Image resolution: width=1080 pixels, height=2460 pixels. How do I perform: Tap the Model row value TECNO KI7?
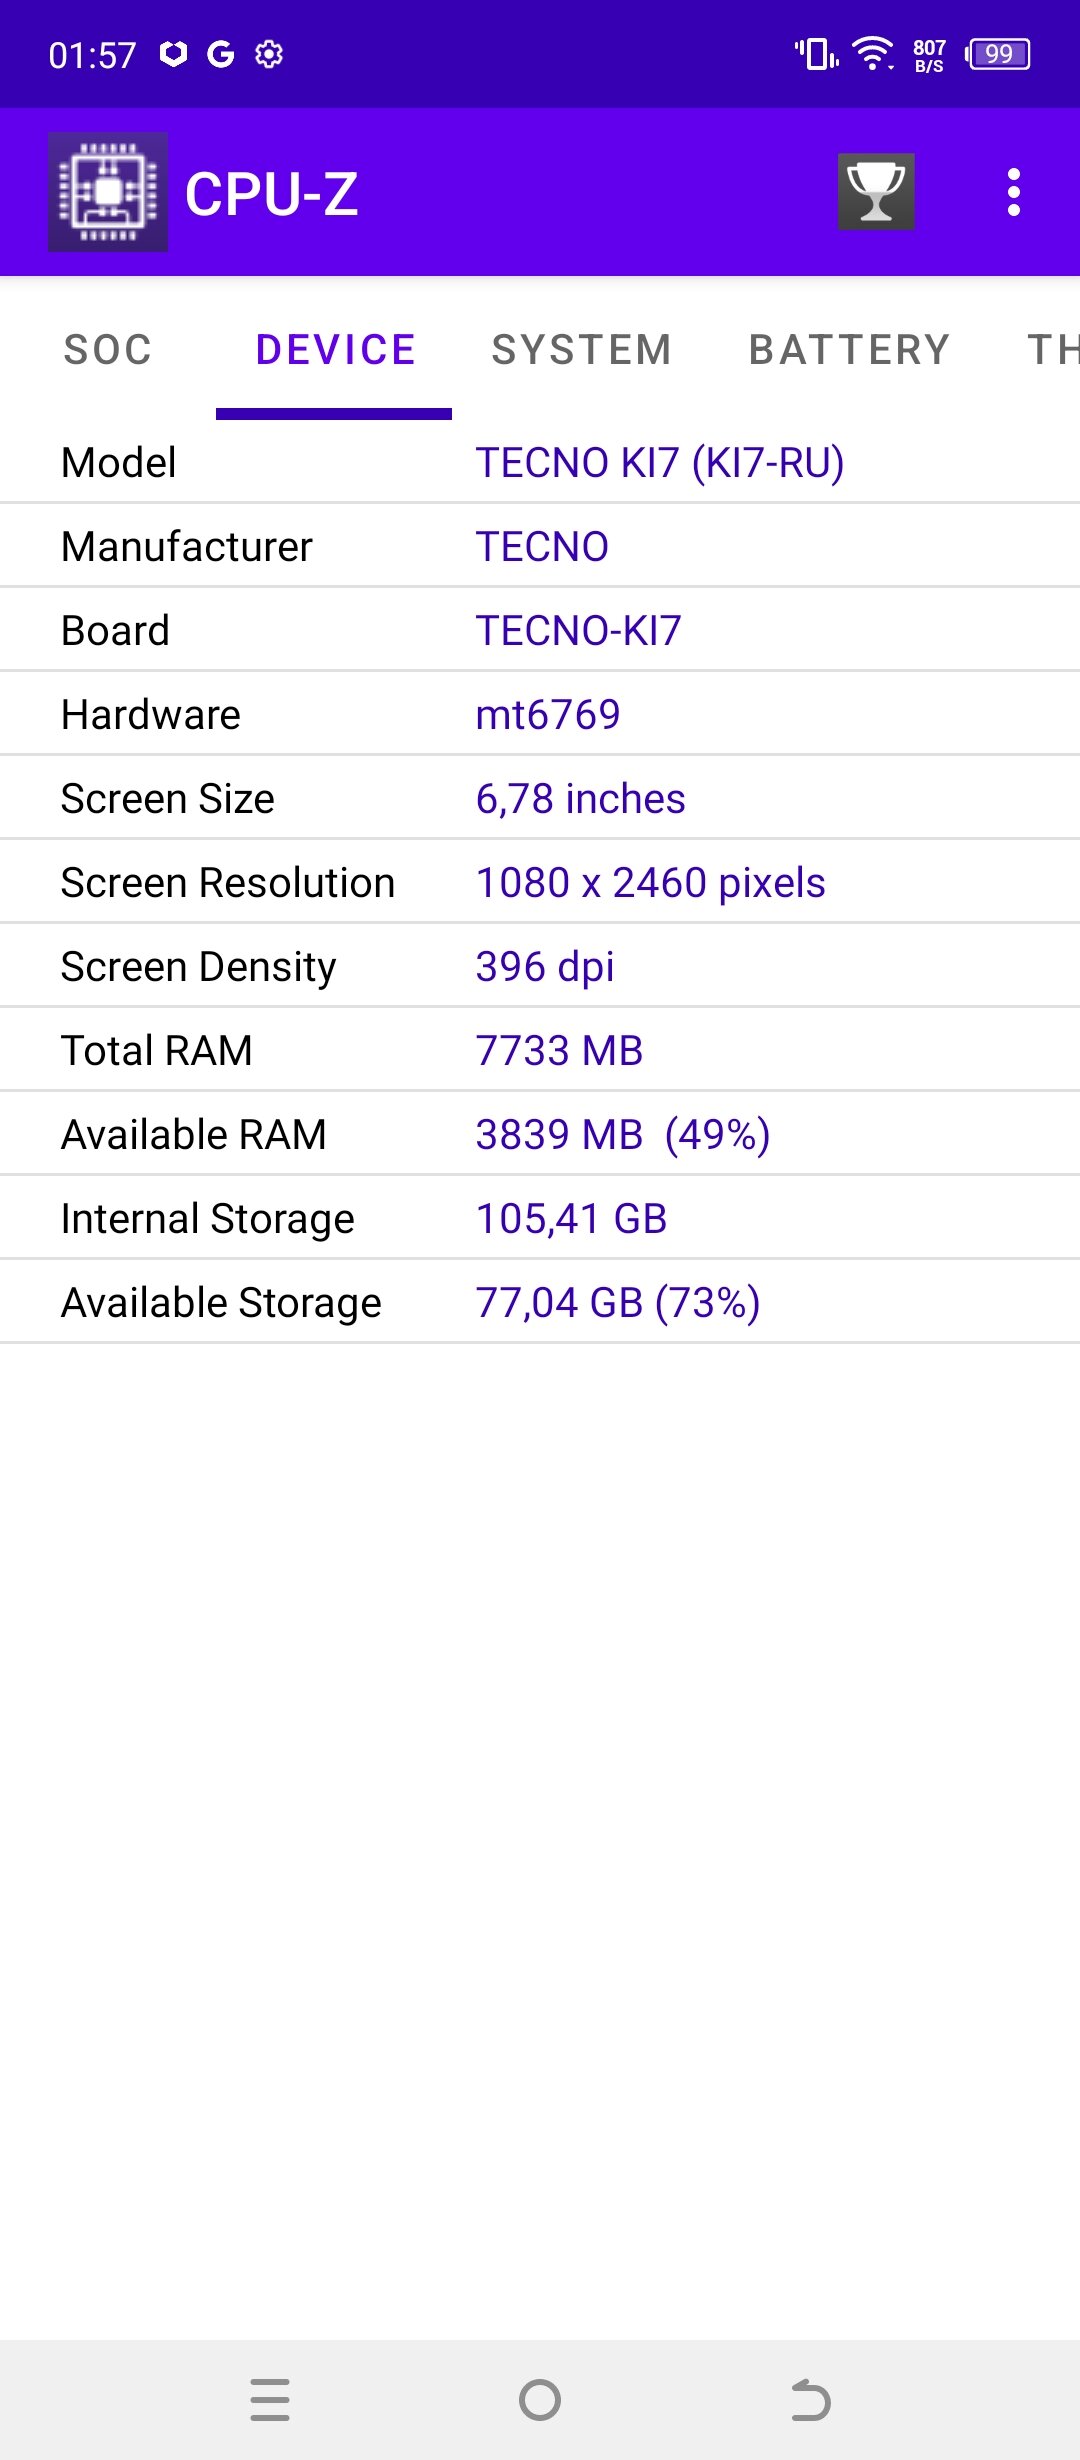pos(659,463)
